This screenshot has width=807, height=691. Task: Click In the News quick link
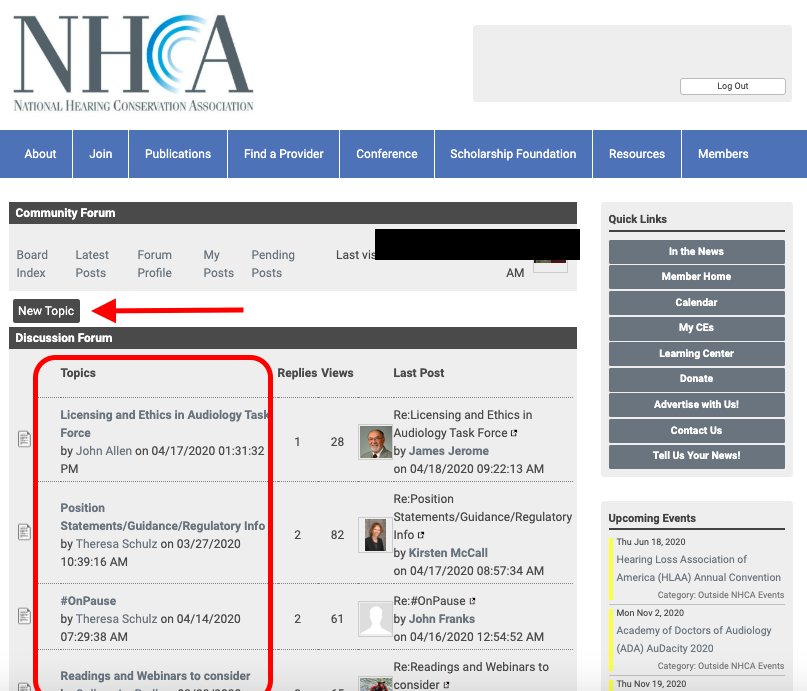[x=696, y=252]
